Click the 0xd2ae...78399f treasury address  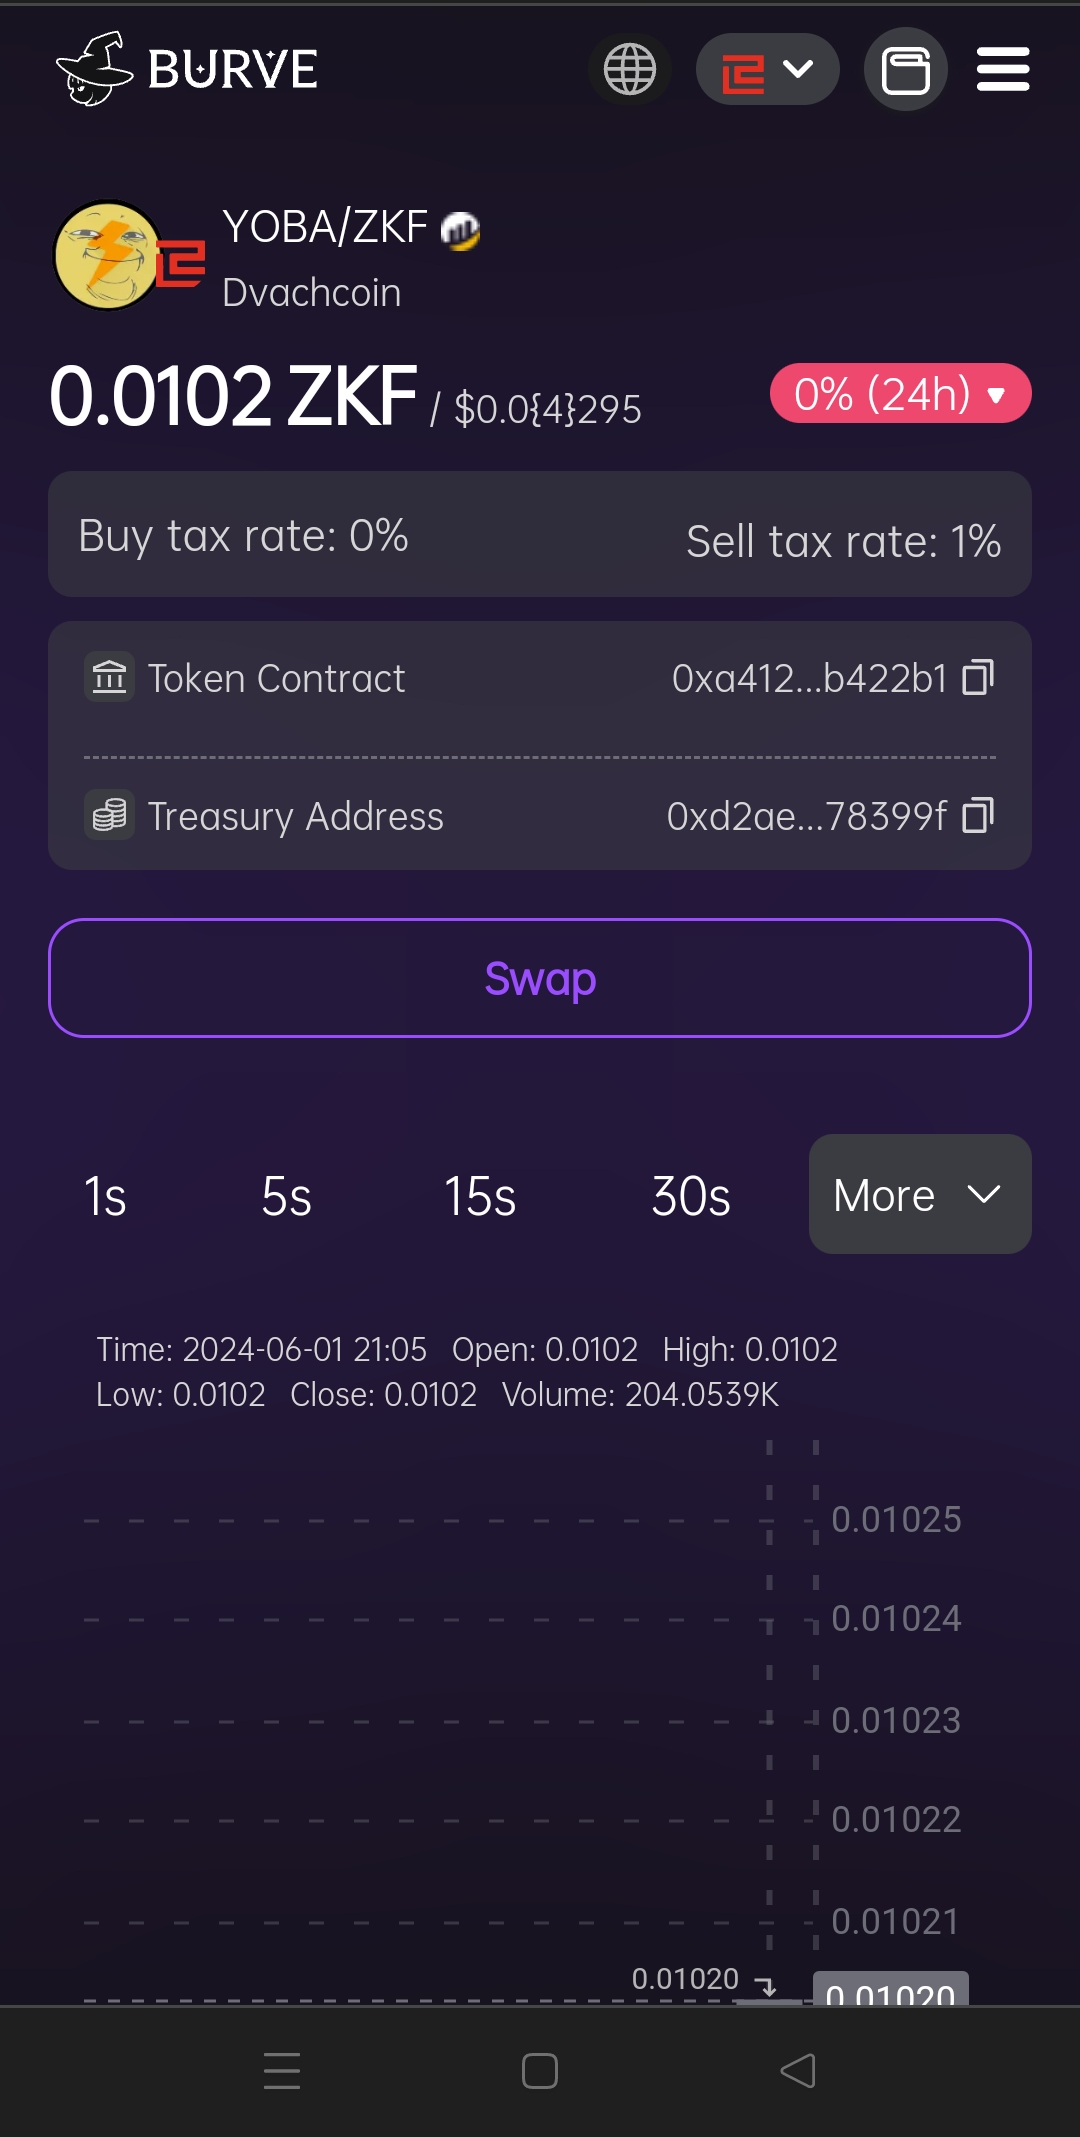806,817
